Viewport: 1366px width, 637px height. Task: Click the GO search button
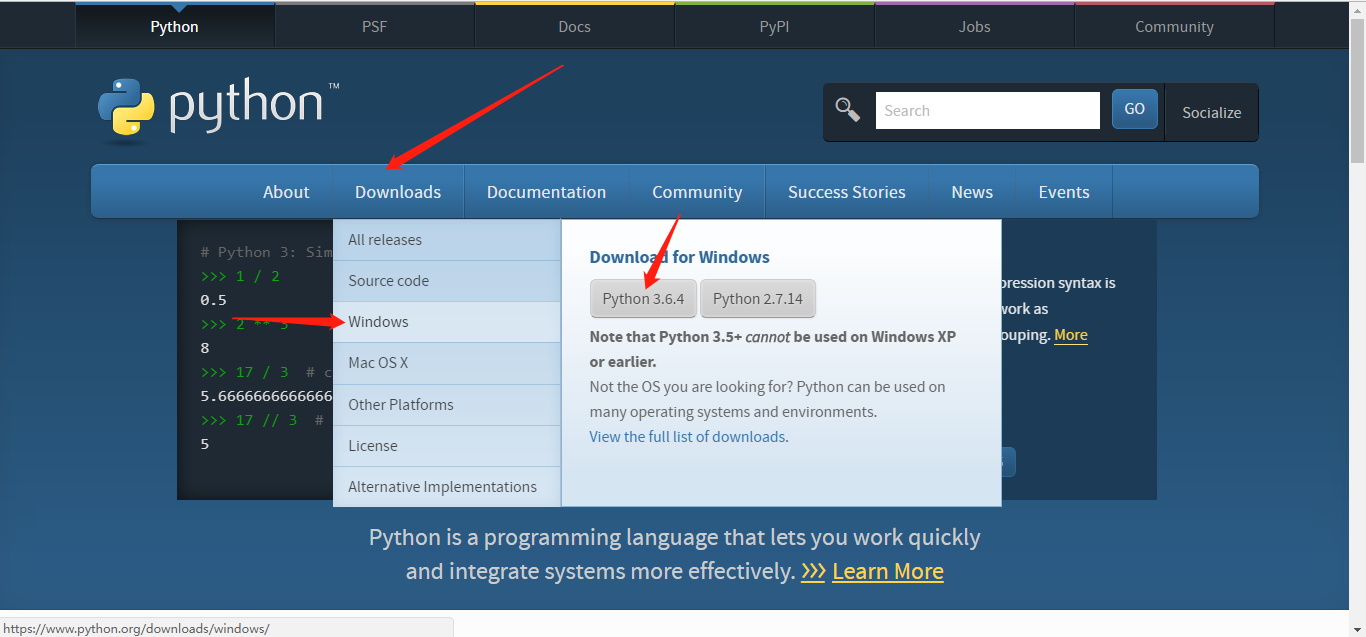pyautogui.click(x=1135, y=109)
